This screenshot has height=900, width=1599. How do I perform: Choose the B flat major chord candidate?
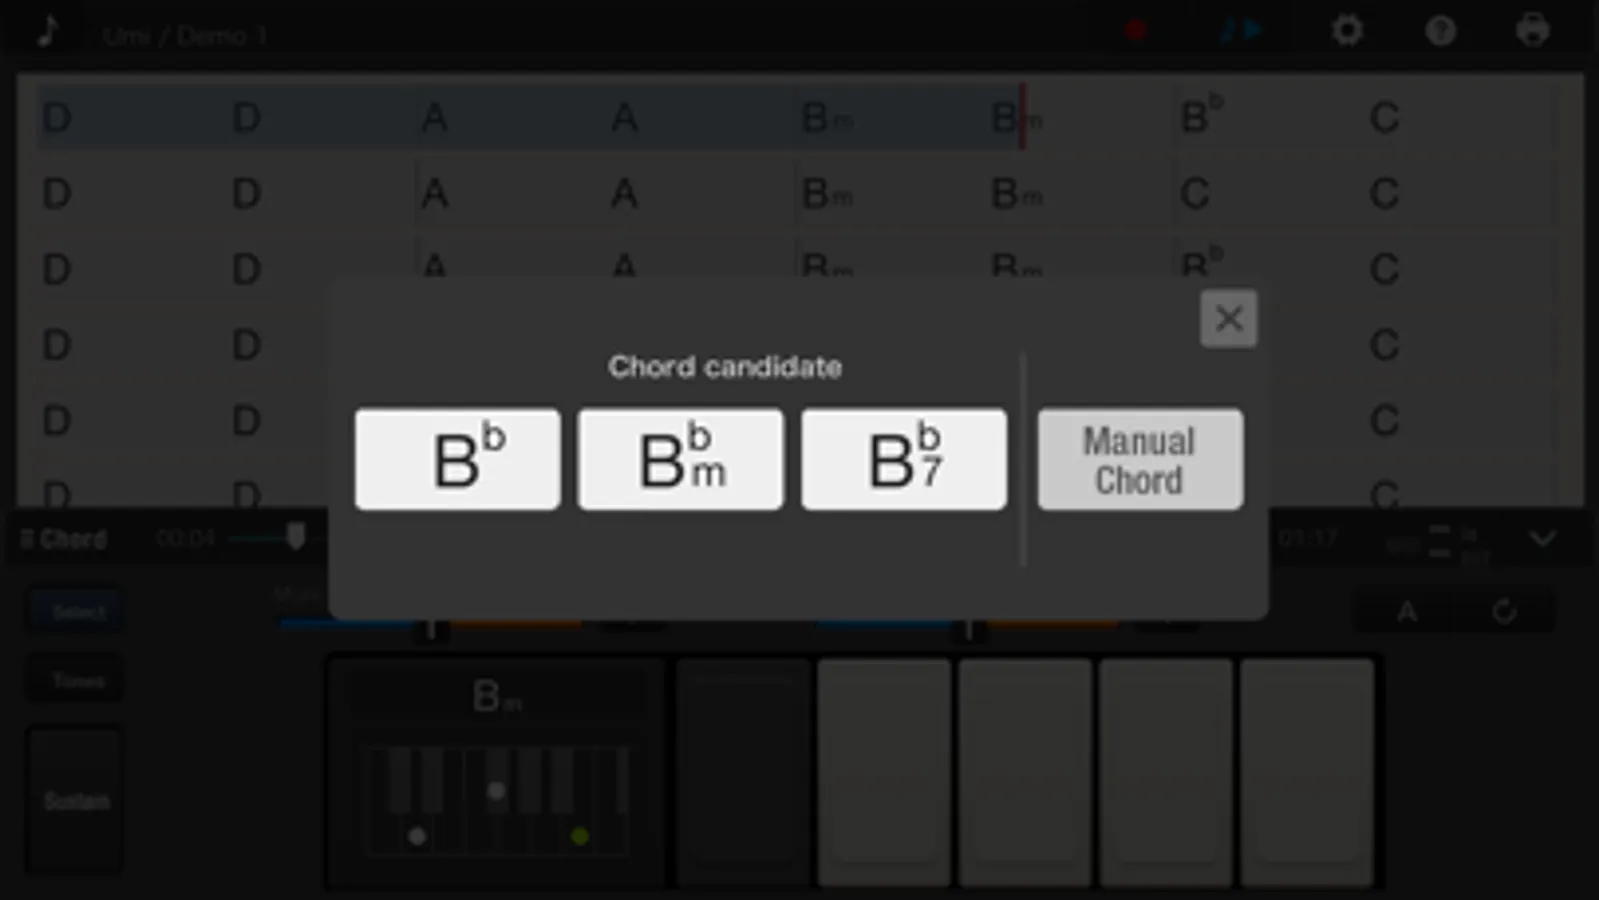coord(458,459)
